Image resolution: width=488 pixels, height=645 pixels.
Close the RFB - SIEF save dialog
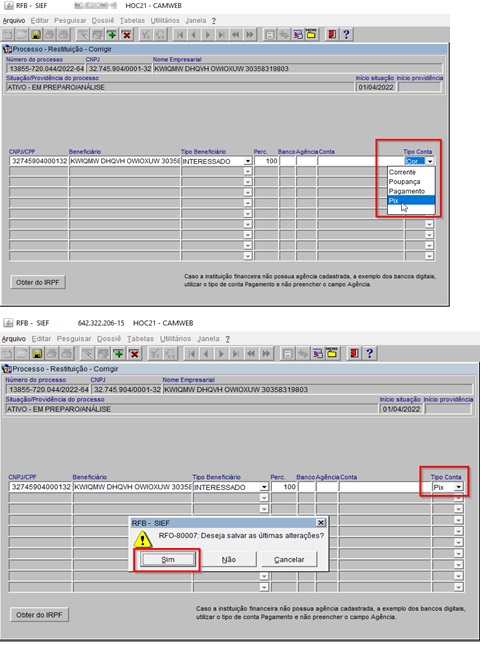(x=321, y=522)
